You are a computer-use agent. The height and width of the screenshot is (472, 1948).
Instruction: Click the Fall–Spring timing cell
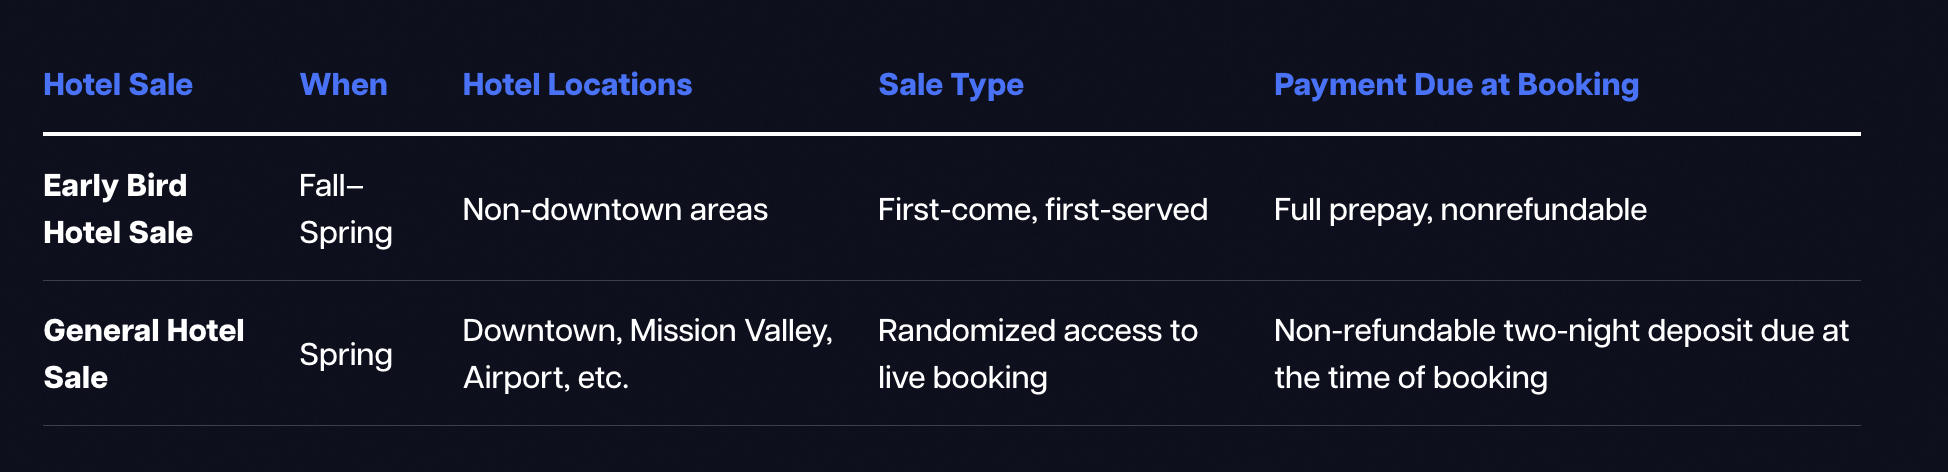coord(345,209)
